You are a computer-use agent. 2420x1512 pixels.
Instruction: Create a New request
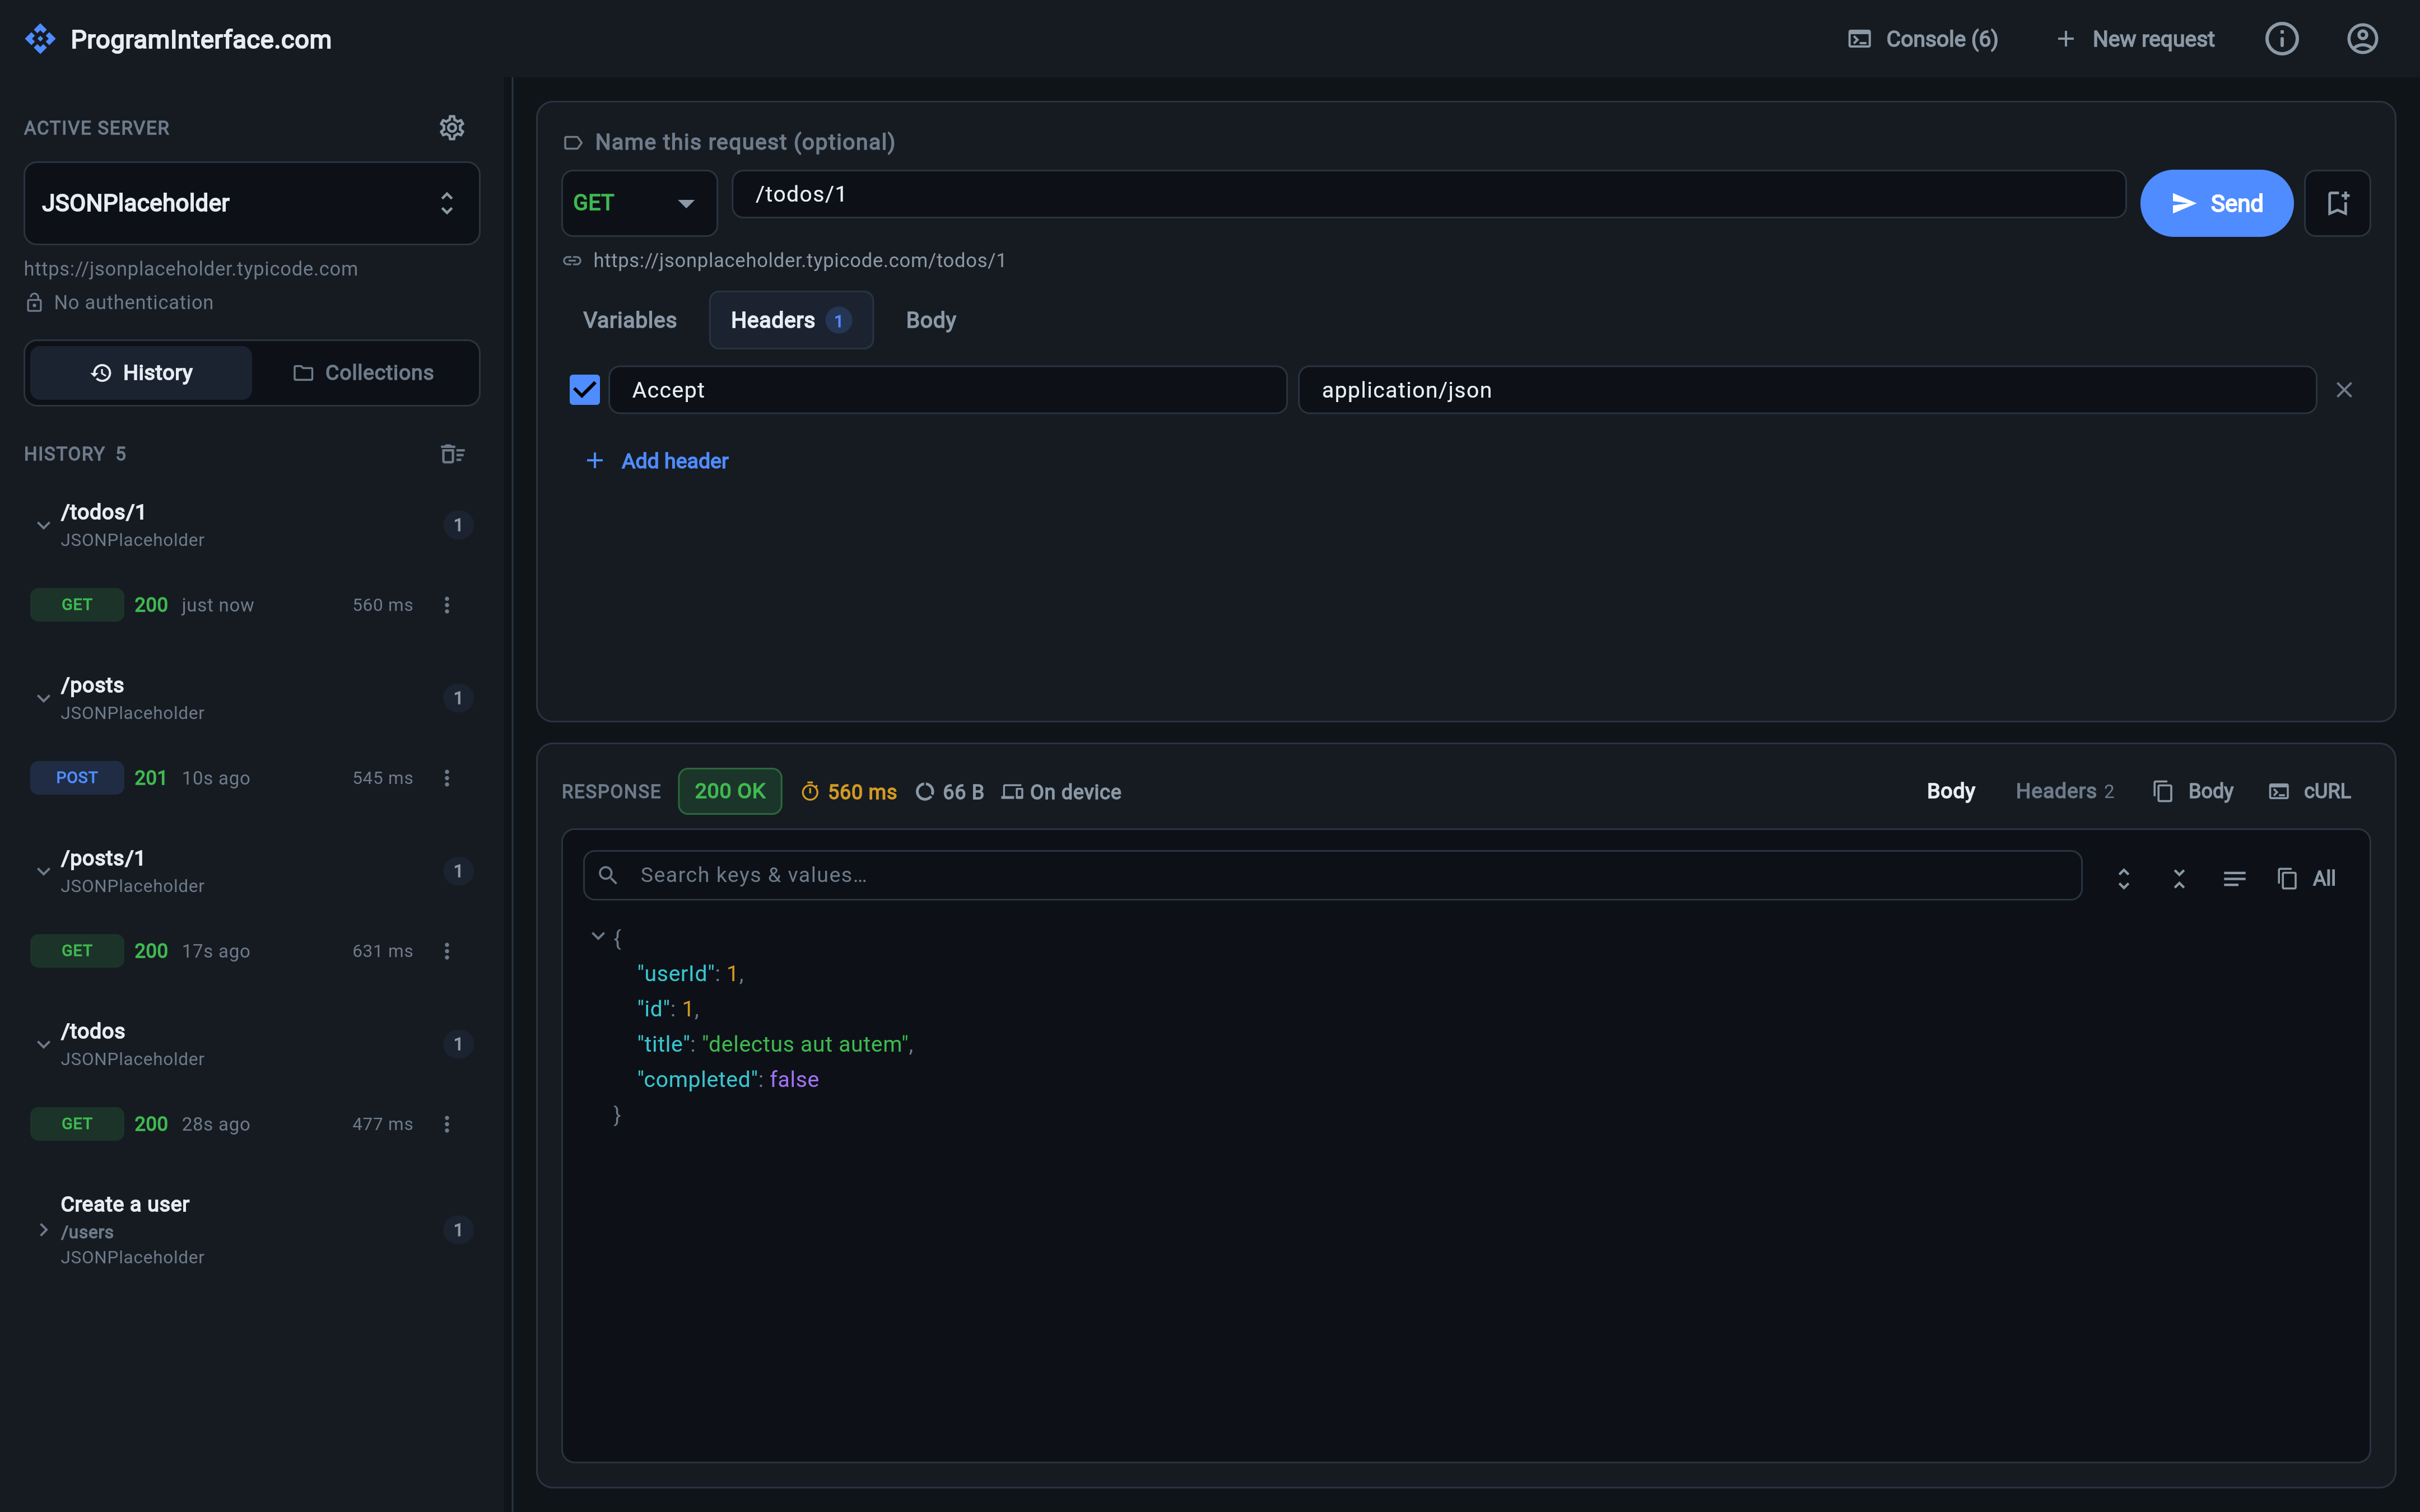point(2136,39)
